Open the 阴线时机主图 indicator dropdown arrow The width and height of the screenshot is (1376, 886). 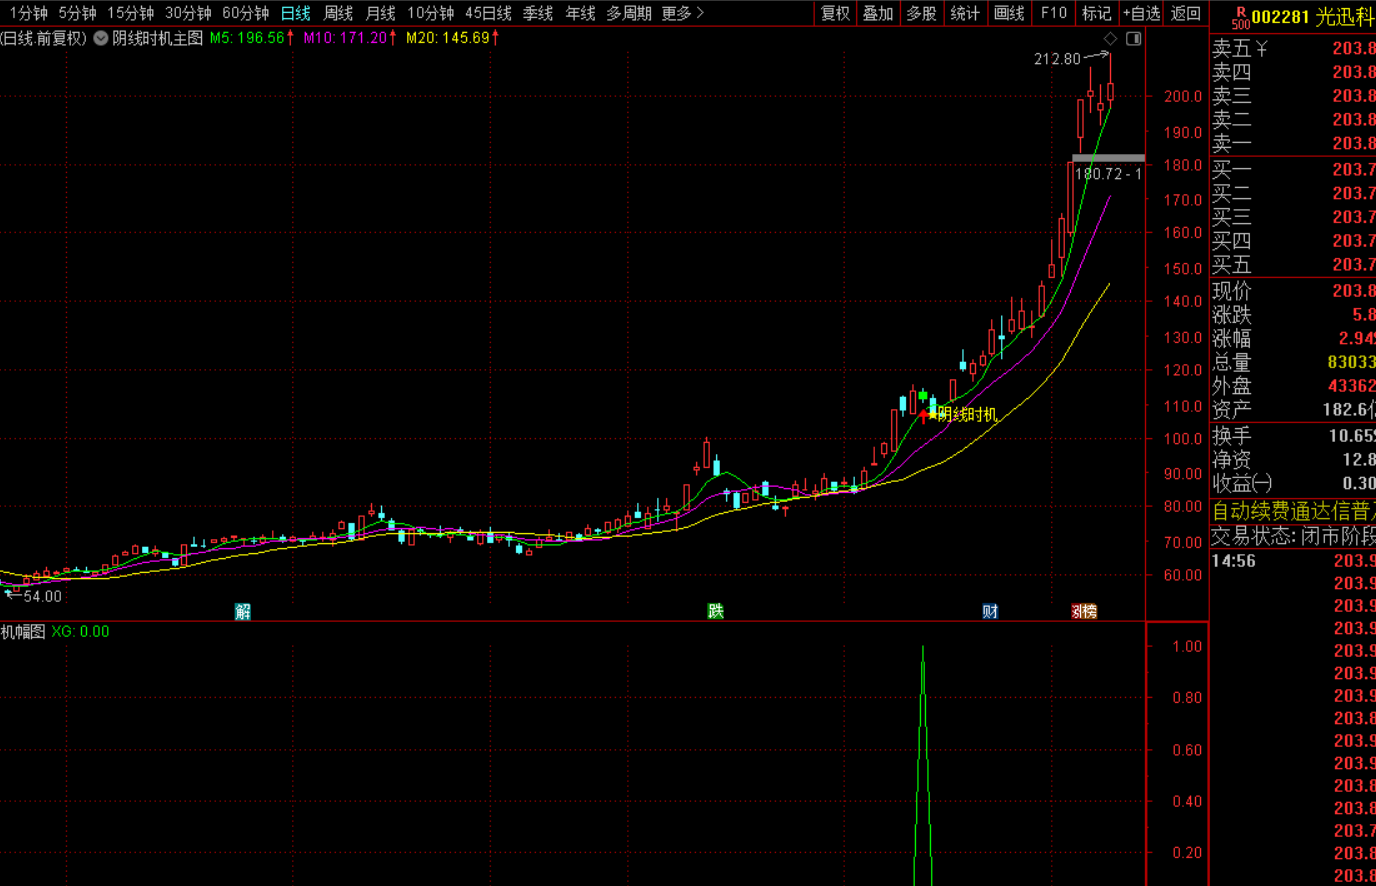pyautogui.click(x=101, y=38)
